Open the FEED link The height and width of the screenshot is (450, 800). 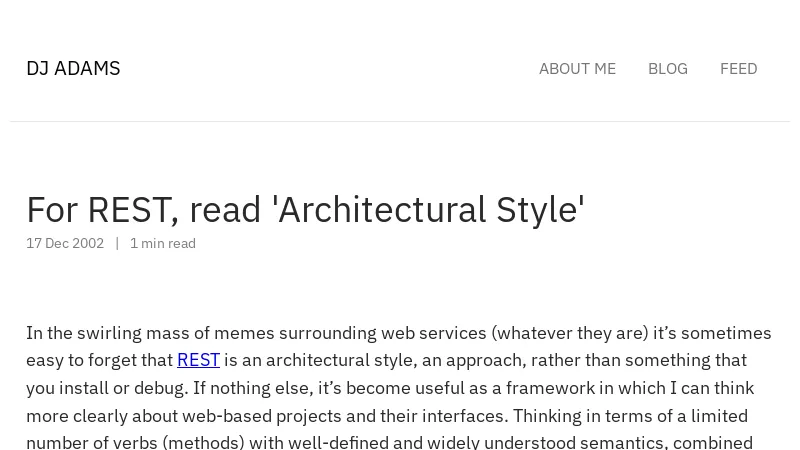click(x=738, y=68)
